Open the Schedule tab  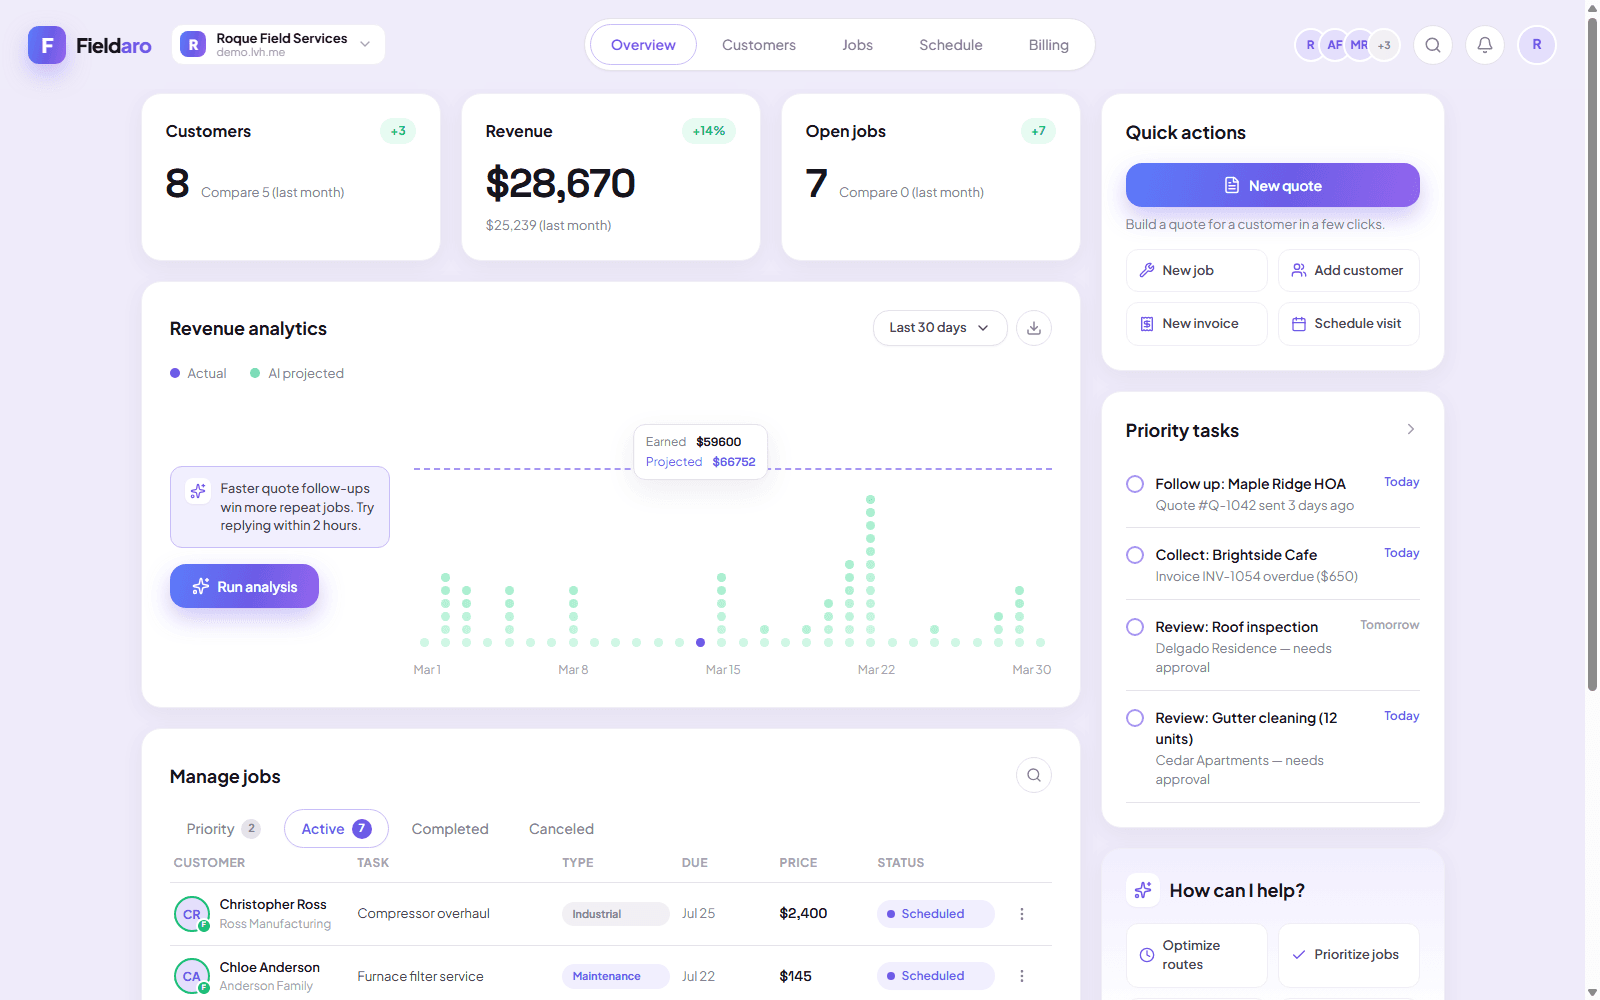click(951, 45)
